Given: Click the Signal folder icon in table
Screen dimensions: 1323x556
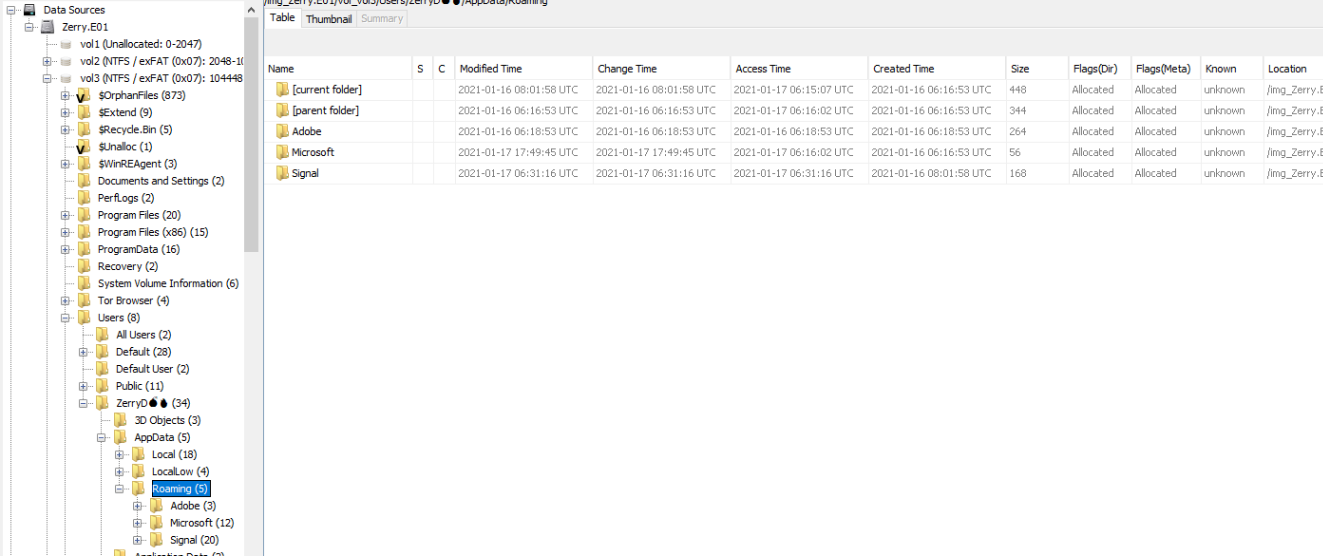Looking at the screenshot, I should (x=282, y=173).
